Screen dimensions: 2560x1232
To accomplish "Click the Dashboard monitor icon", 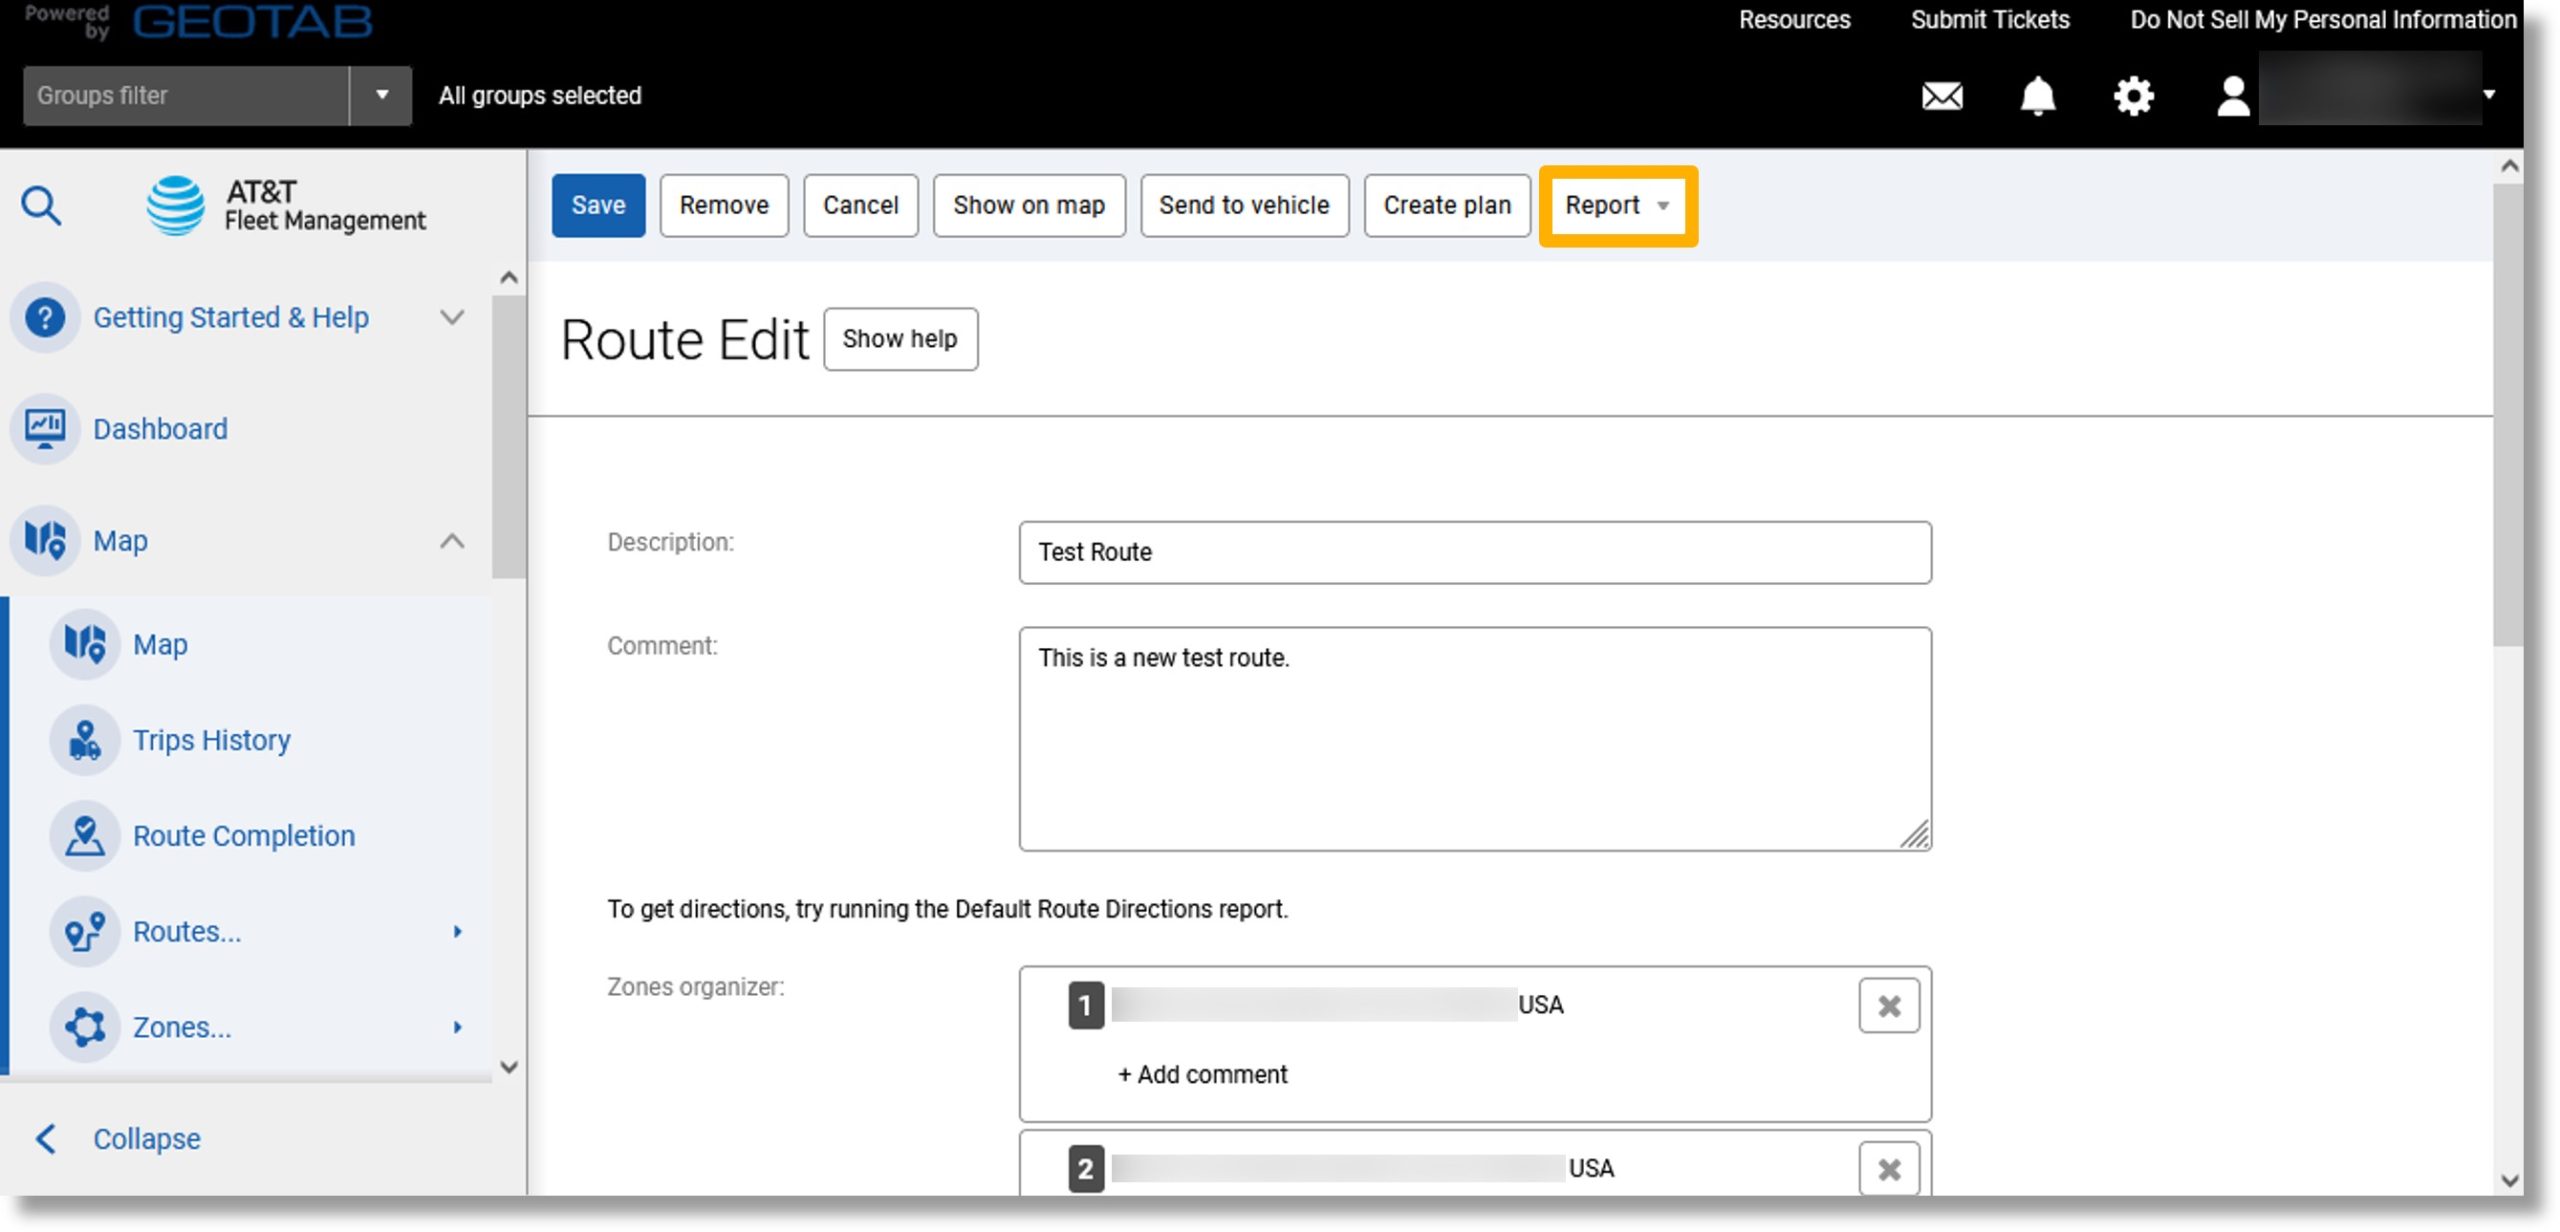I will 45,429.
